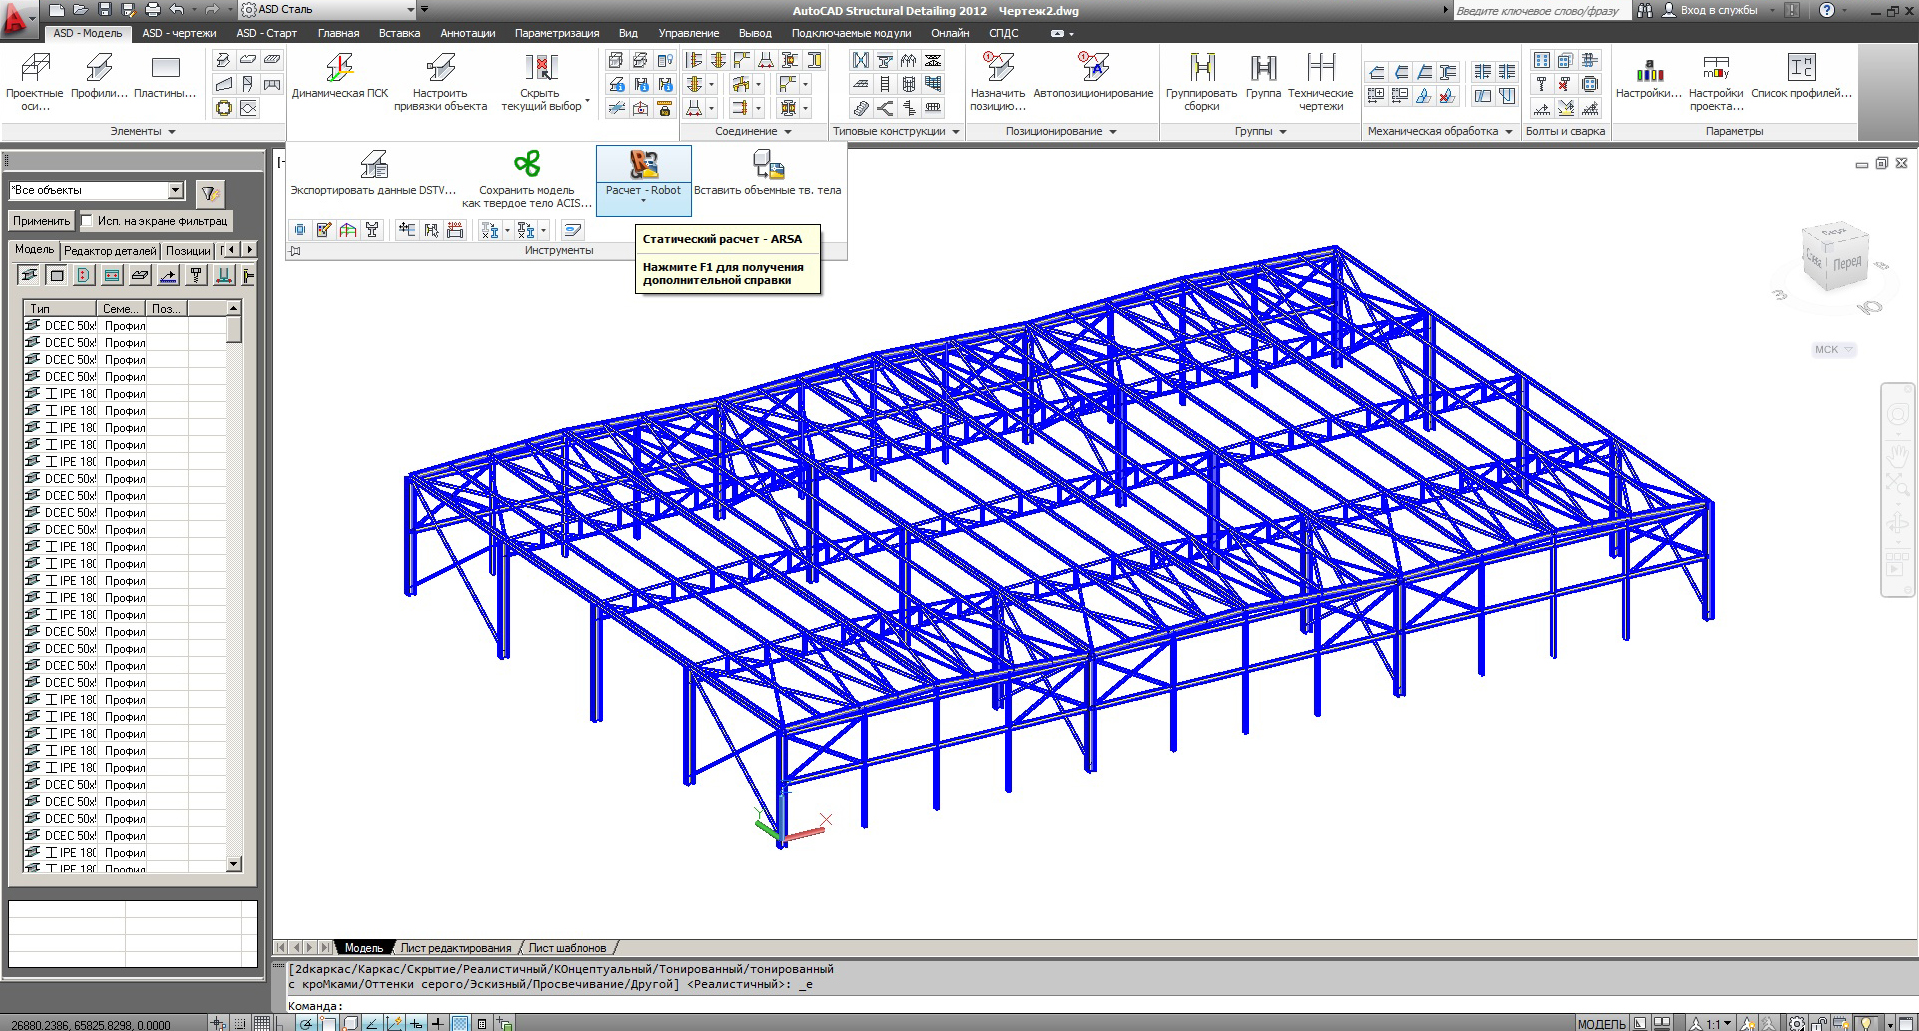Click the Тип column header

click(x=60, y=309)
